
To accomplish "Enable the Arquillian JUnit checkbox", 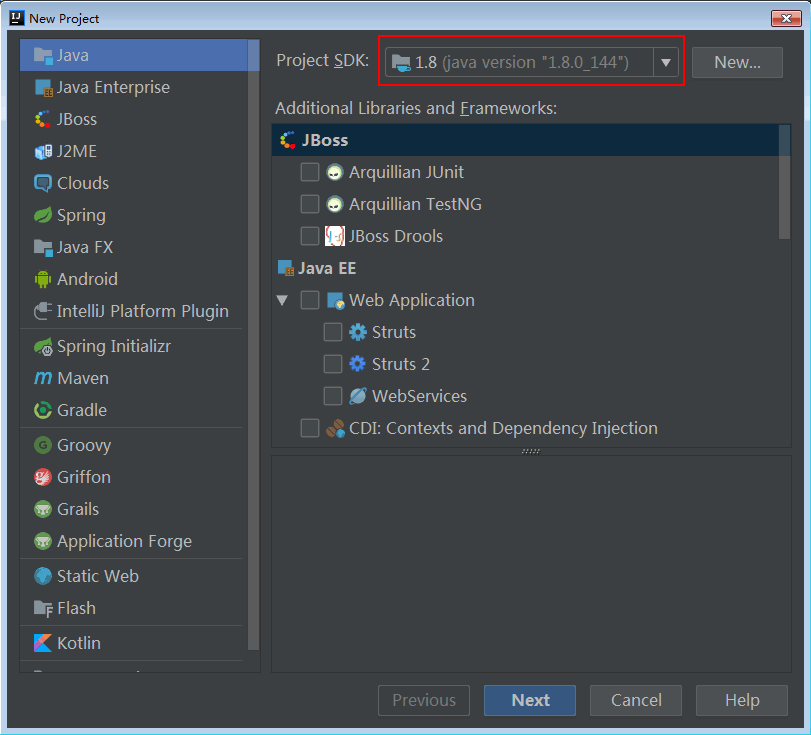I will click(310, 172).
